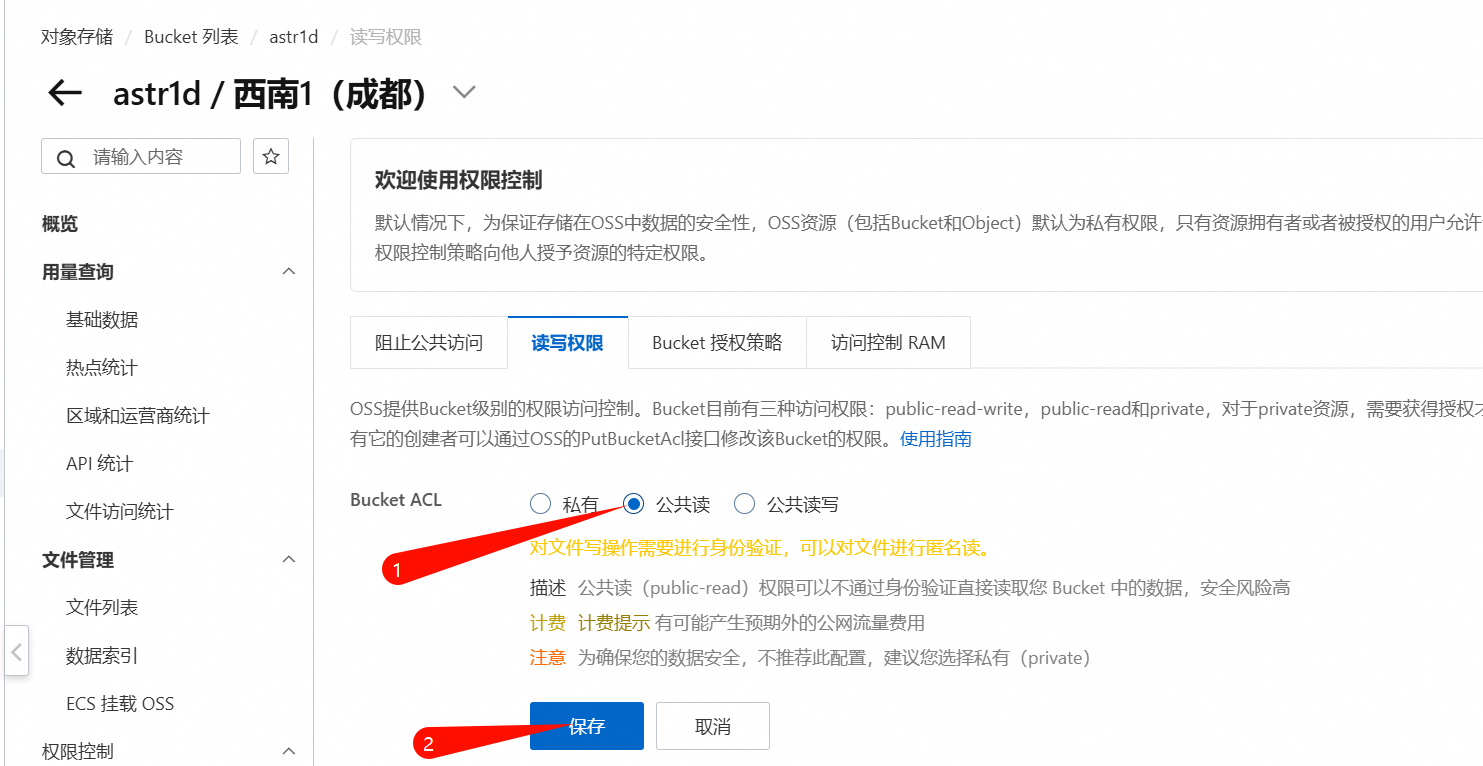This screenshot has width=1483, height=766.
Task: Click the 保存 button
Action: tap(586, 726)
